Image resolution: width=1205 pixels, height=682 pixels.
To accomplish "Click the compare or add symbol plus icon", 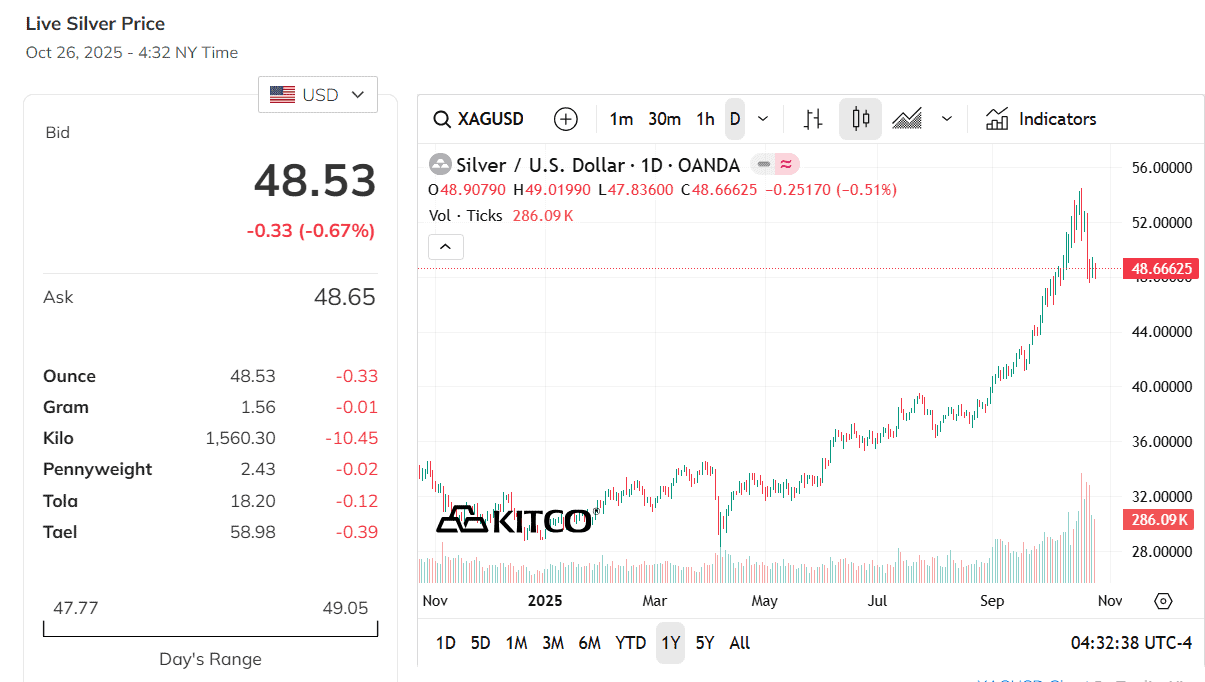I will 566,119.
